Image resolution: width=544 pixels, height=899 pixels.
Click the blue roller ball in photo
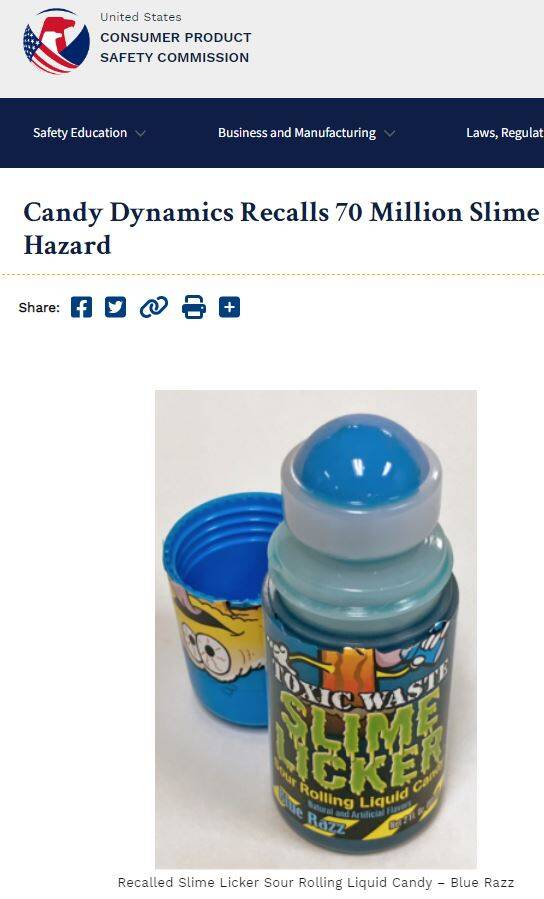coord(360,459)
